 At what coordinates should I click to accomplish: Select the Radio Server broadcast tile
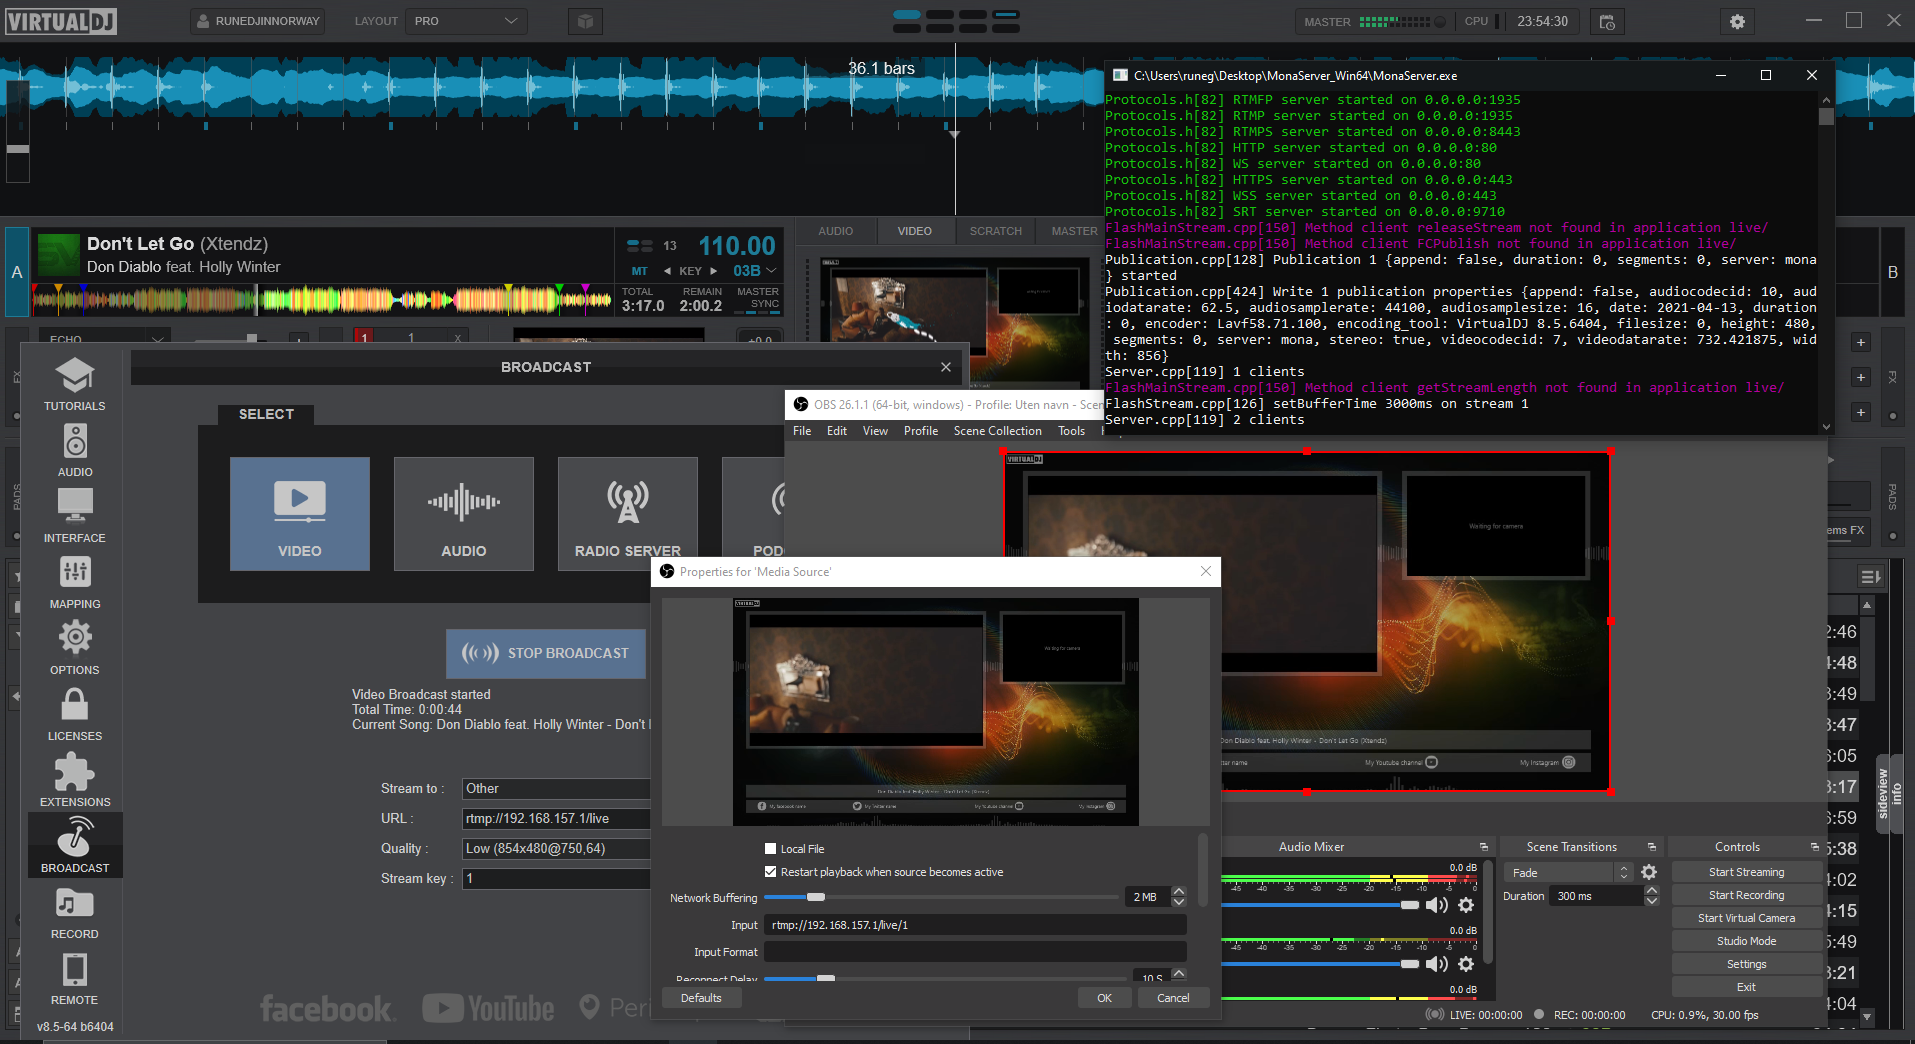[628, 514]
